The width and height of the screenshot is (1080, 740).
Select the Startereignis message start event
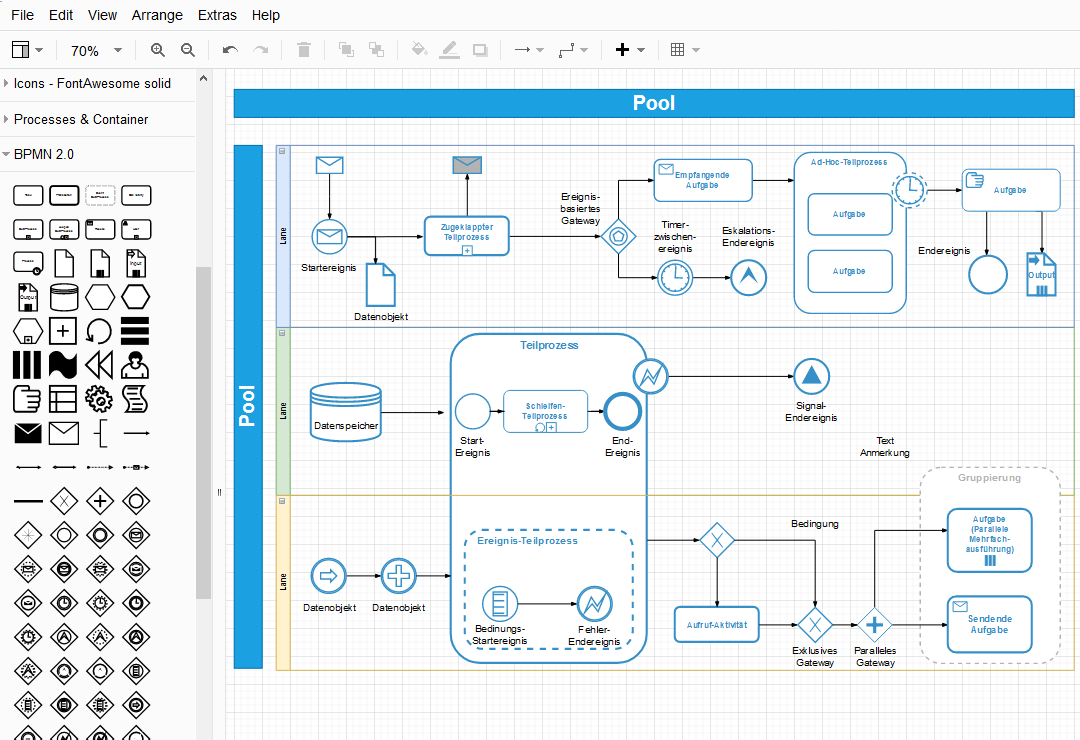[x=329, y=237]
